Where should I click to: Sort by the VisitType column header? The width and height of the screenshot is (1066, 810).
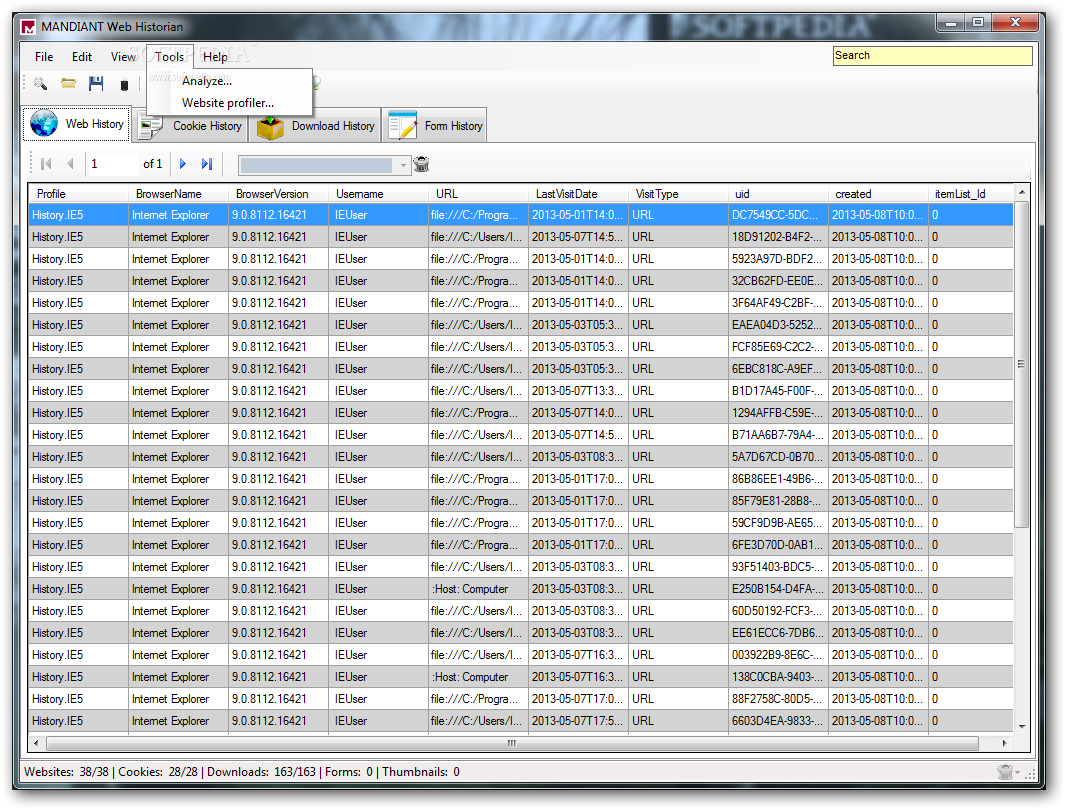click(x=678, y=194)
